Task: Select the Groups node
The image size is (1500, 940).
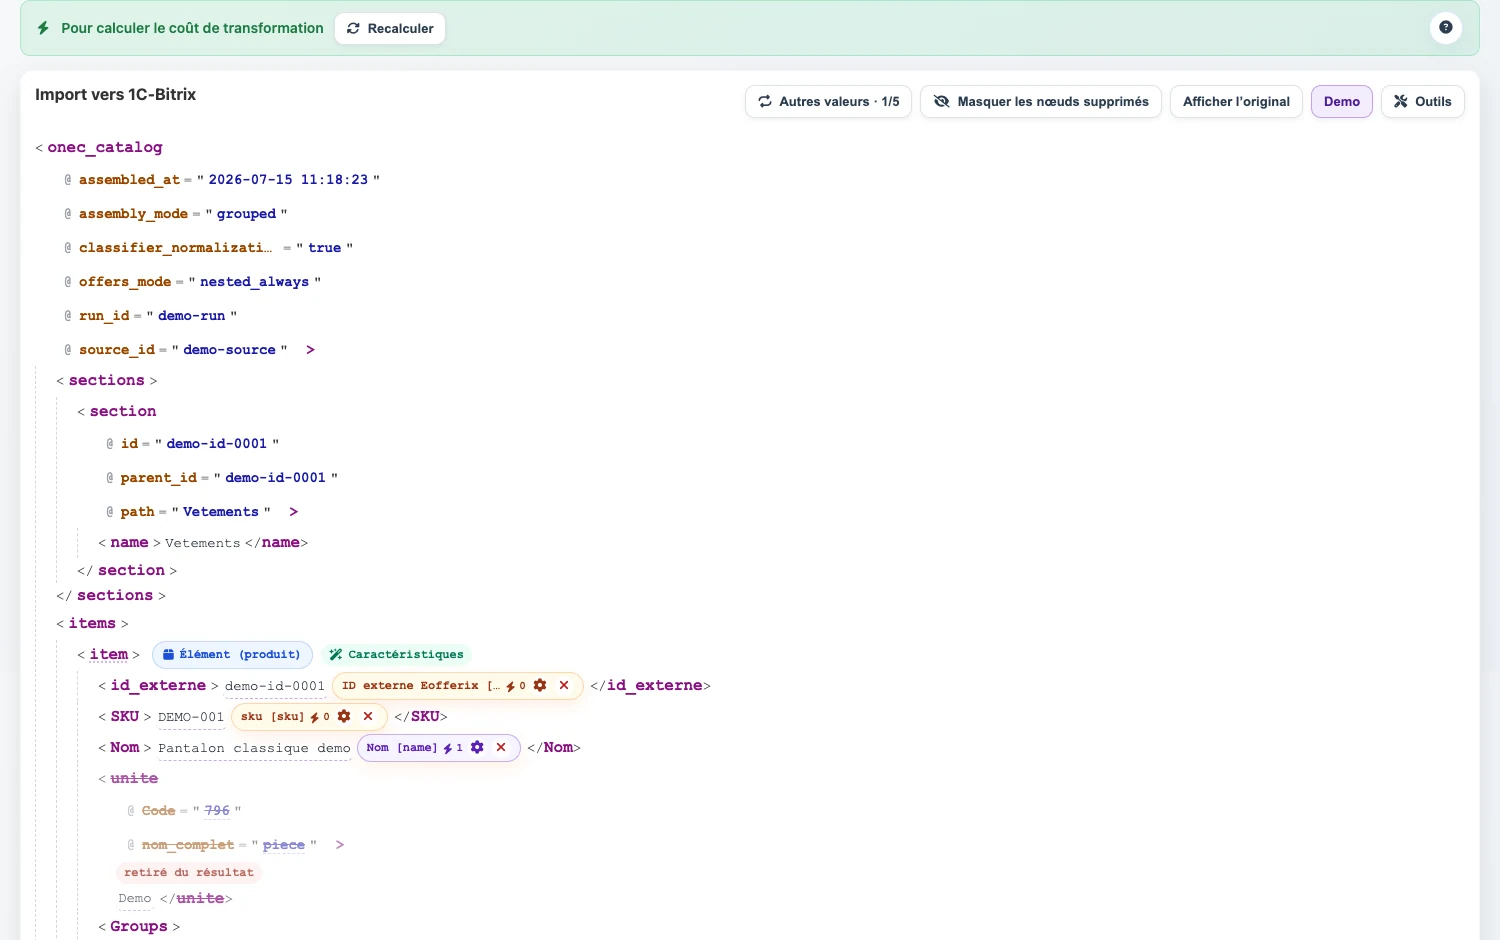Action: [139, 926]
